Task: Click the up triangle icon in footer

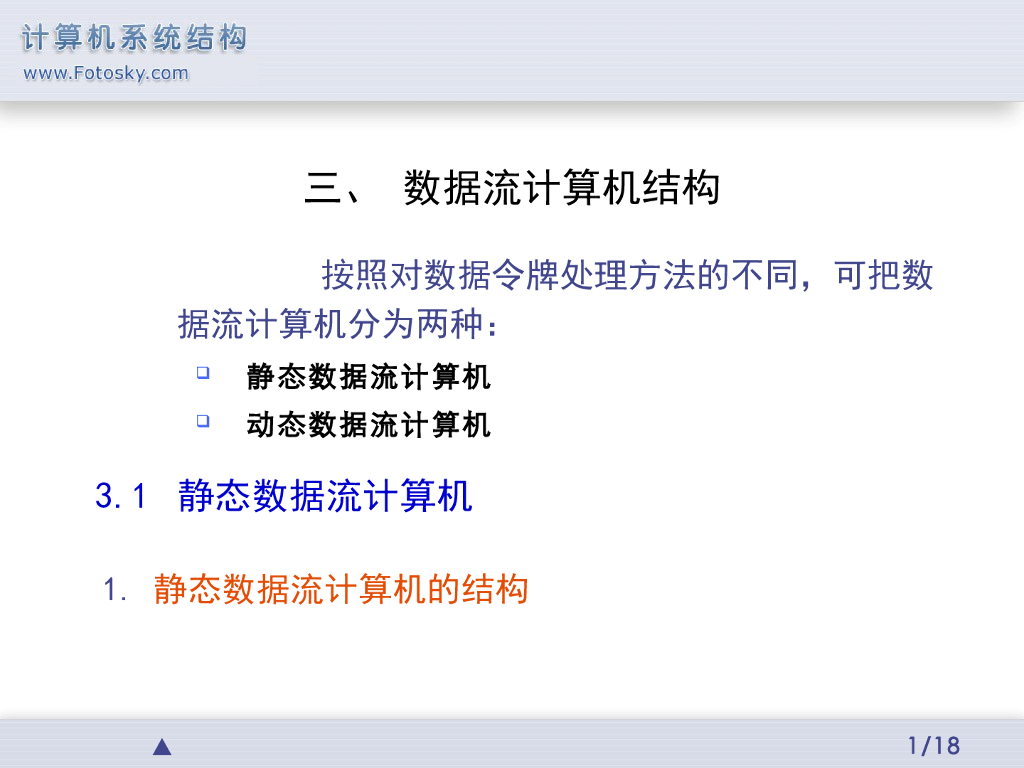Action: pyautogui.click(x=162, y=747)
